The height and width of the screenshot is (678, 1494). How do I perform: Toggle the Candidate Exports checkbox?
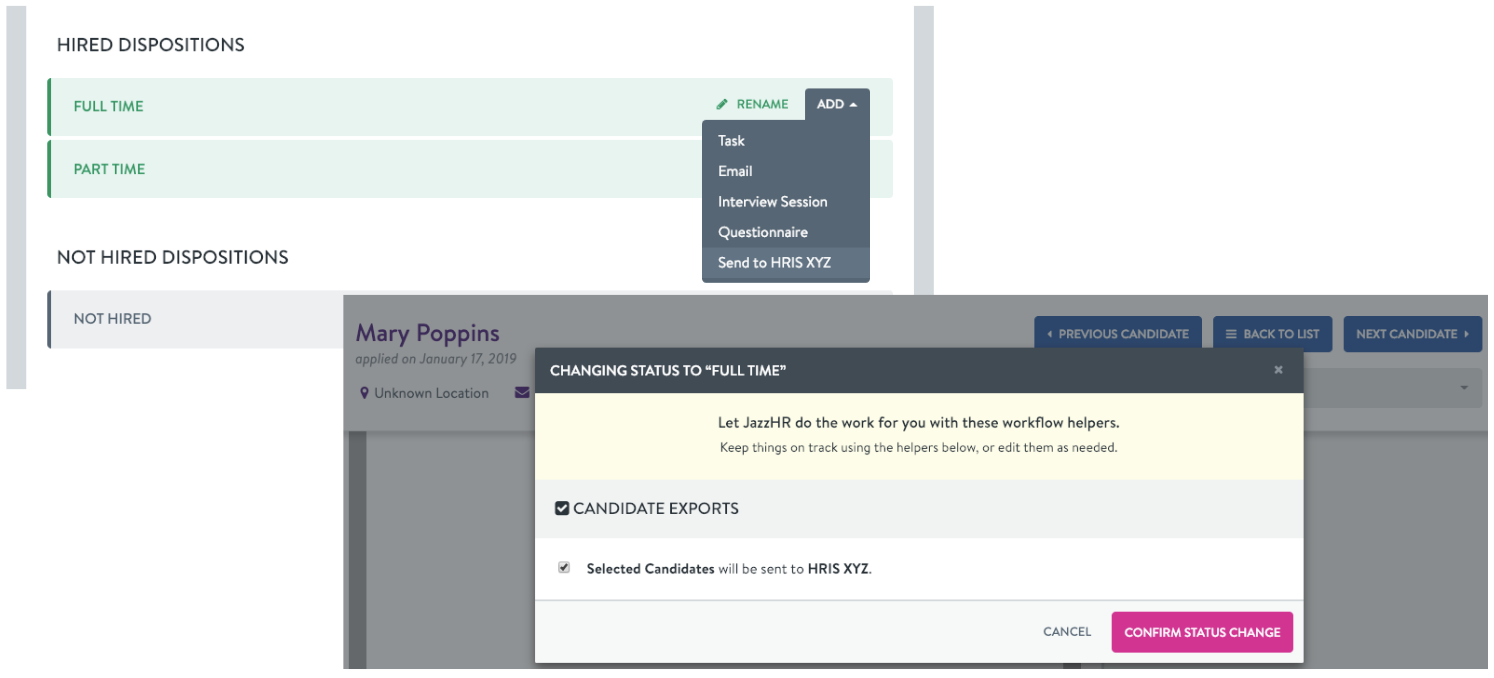pyautogui.click(x=562, y=508)
